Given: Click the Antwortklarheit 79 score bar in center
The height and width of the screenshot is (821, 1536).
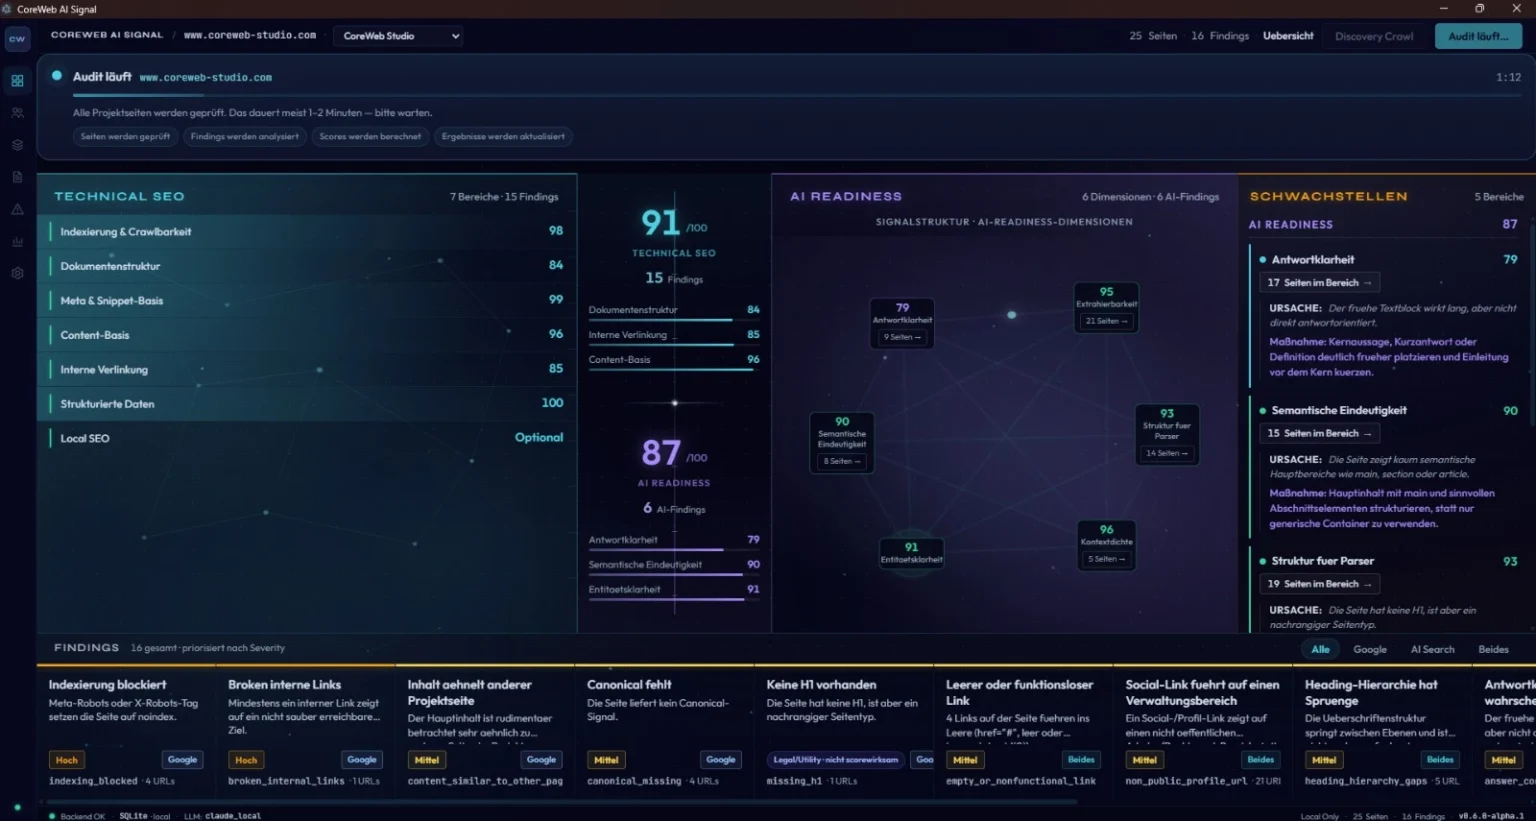Looking at the screenshot, I should [x=674, y=542].
